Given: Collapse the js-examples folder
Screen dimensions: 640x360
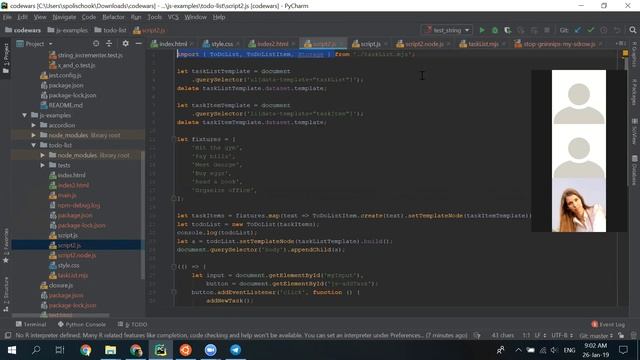Looking at the screenshot, I should (x=25, y=115).
